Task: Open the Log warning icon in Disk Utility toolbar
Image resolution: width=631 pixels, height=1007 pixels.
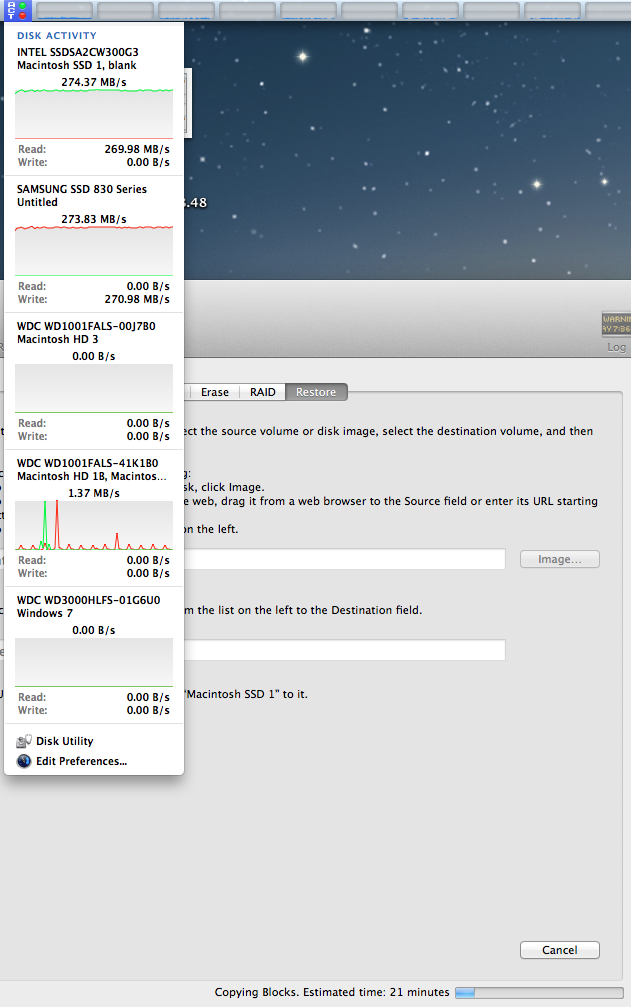Action: 616,323
